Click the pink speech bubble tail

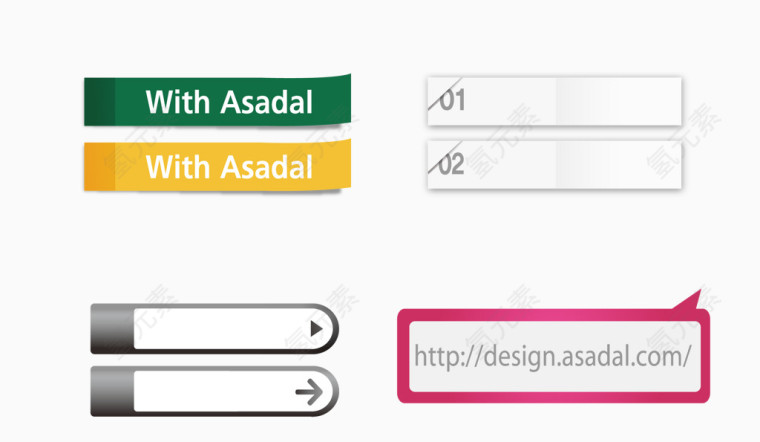coord(688,300)
